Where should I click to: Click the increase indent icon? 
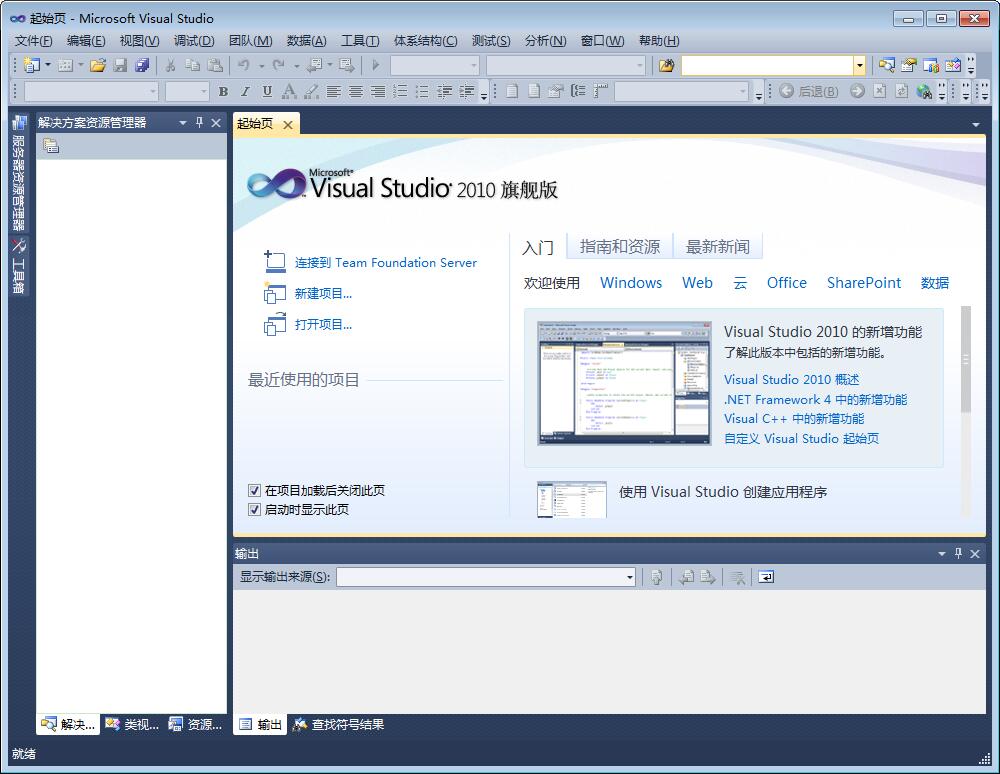click(467, 92)
